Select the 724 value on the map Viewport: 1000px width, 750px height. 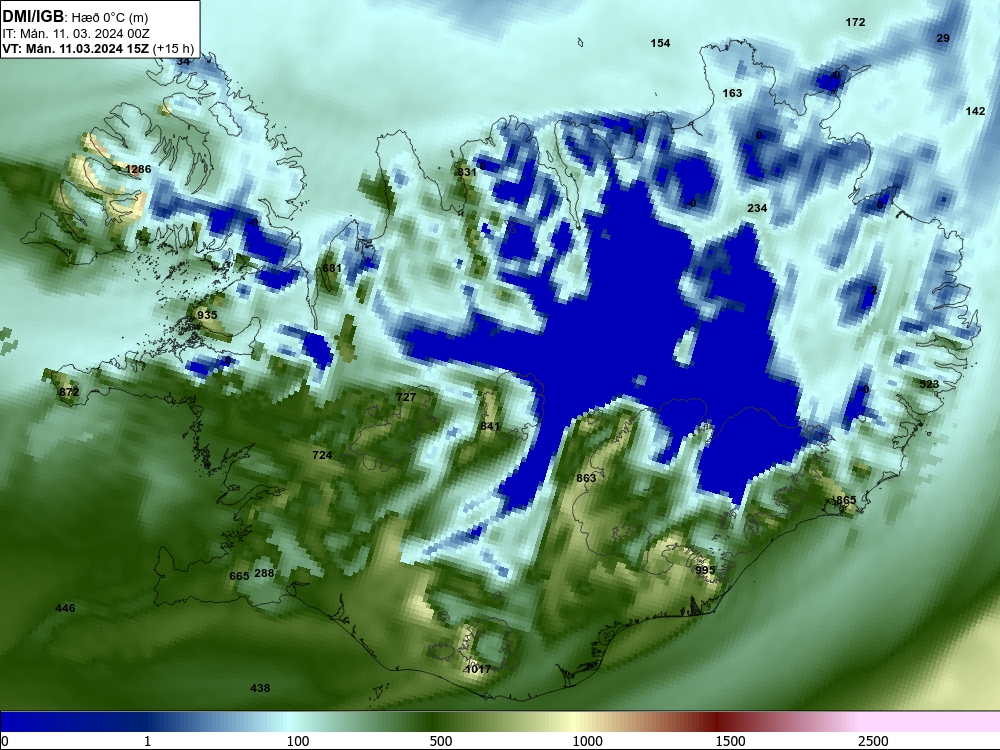[x=322, y=455]
